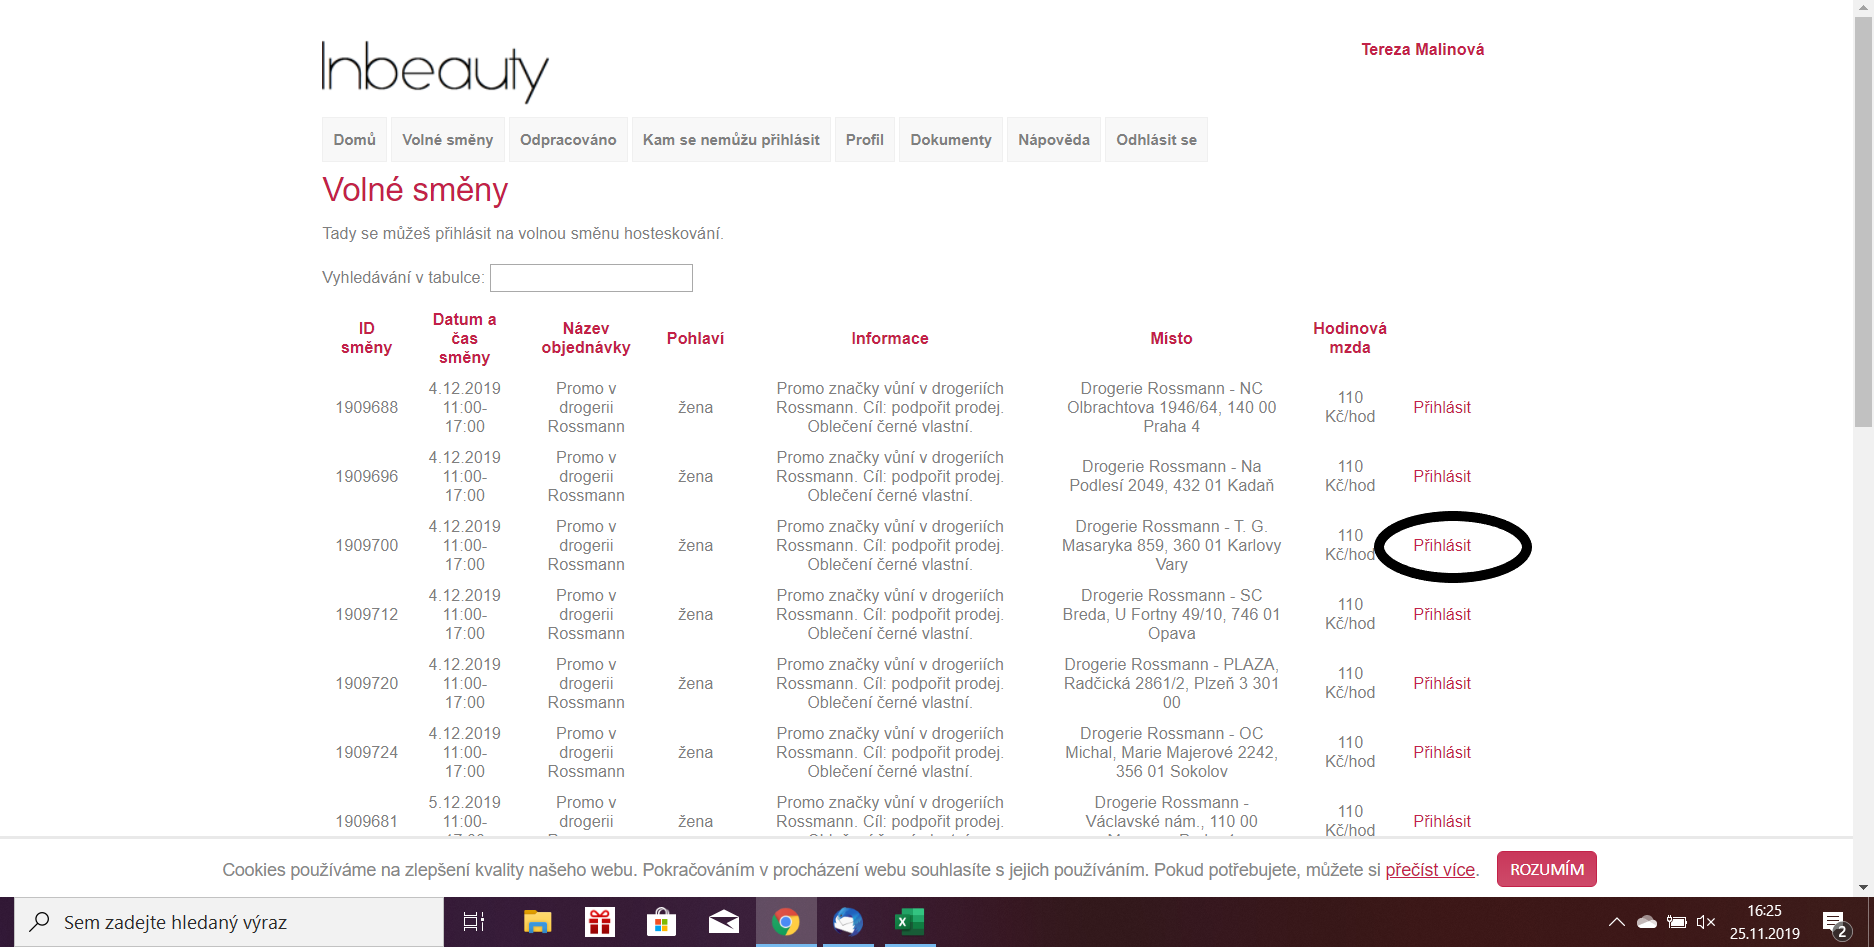Viewport: 1874px width, 947px height.
Task: Sort by Název objednávky column
Action: [x=586, y=338]
